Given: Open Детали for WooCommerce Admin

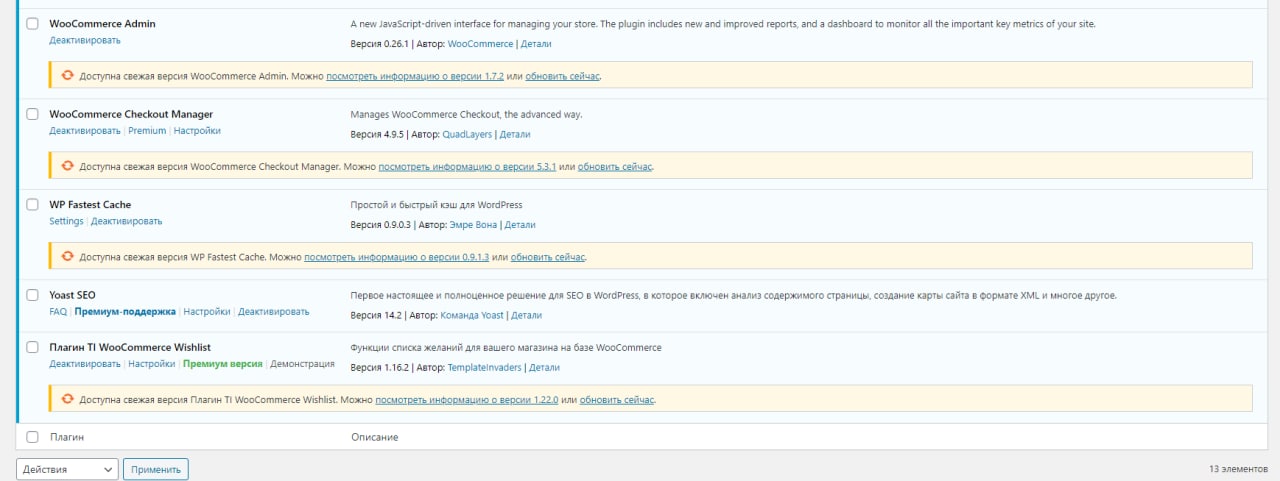Looking at the screenshot, I should (536, 44).
